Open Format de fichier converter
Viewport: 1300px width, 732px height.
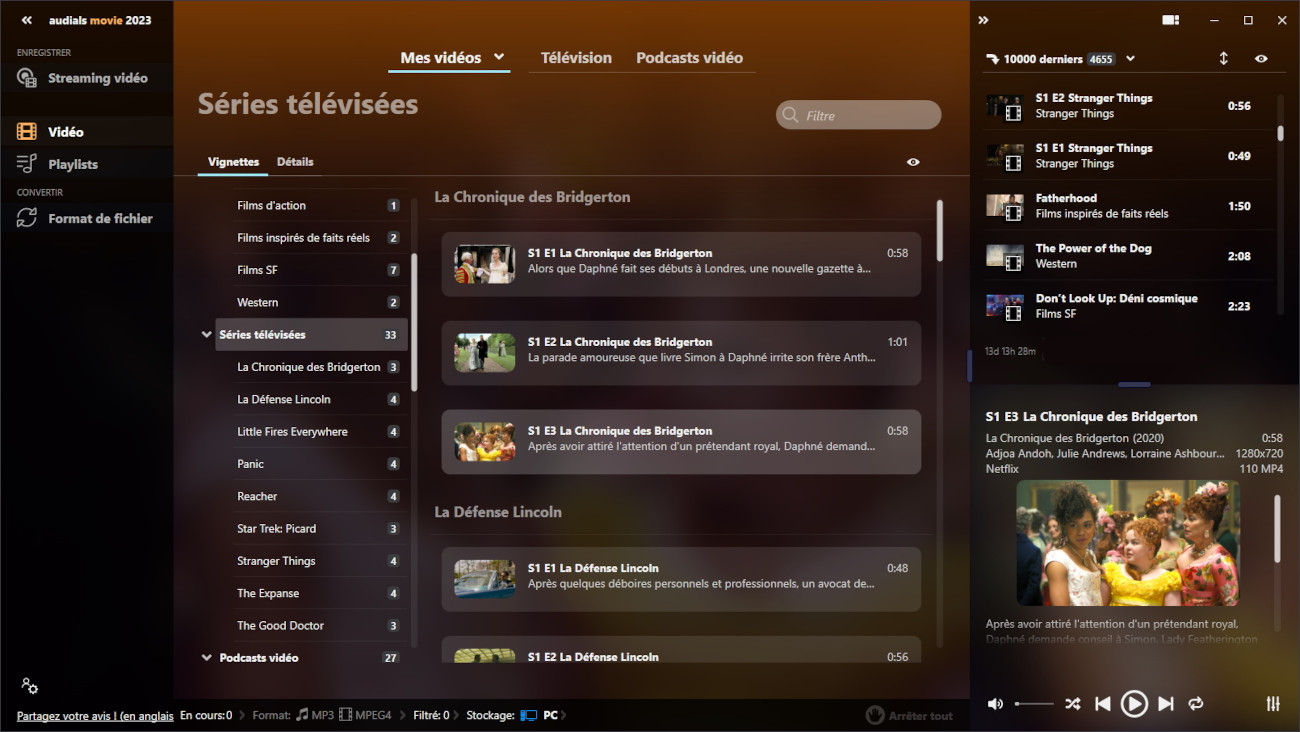click(x=86, y=218)
